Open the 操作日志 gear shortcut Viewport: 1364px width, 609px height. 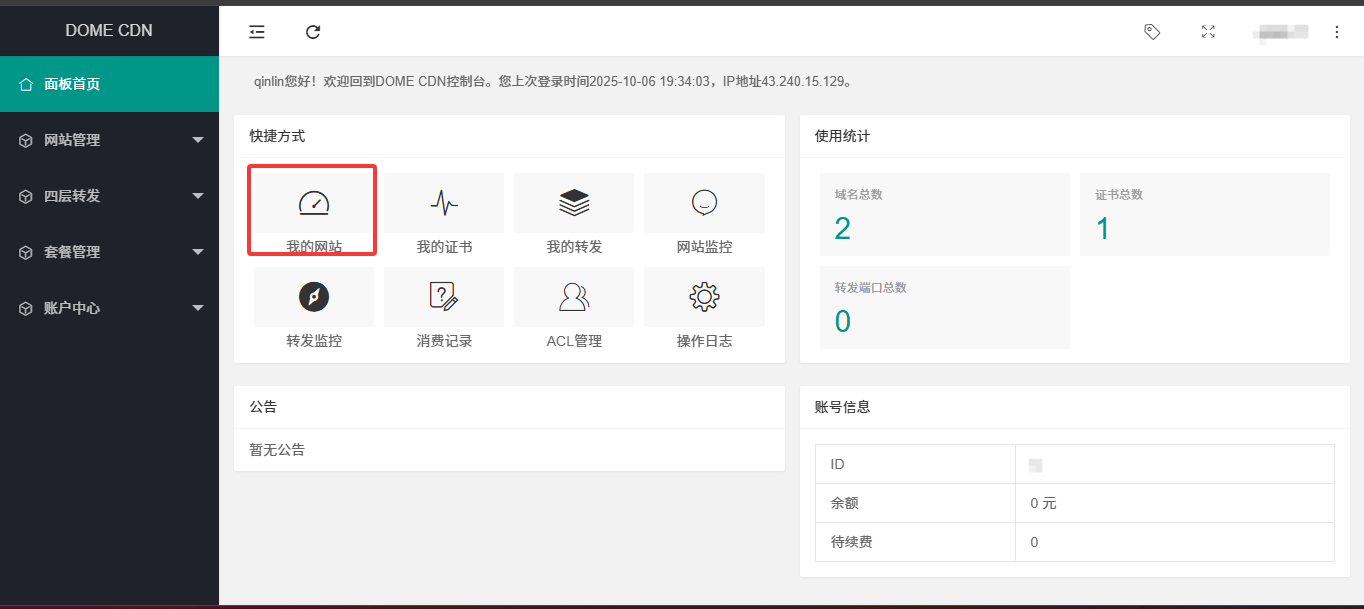(x=704, y=297)
